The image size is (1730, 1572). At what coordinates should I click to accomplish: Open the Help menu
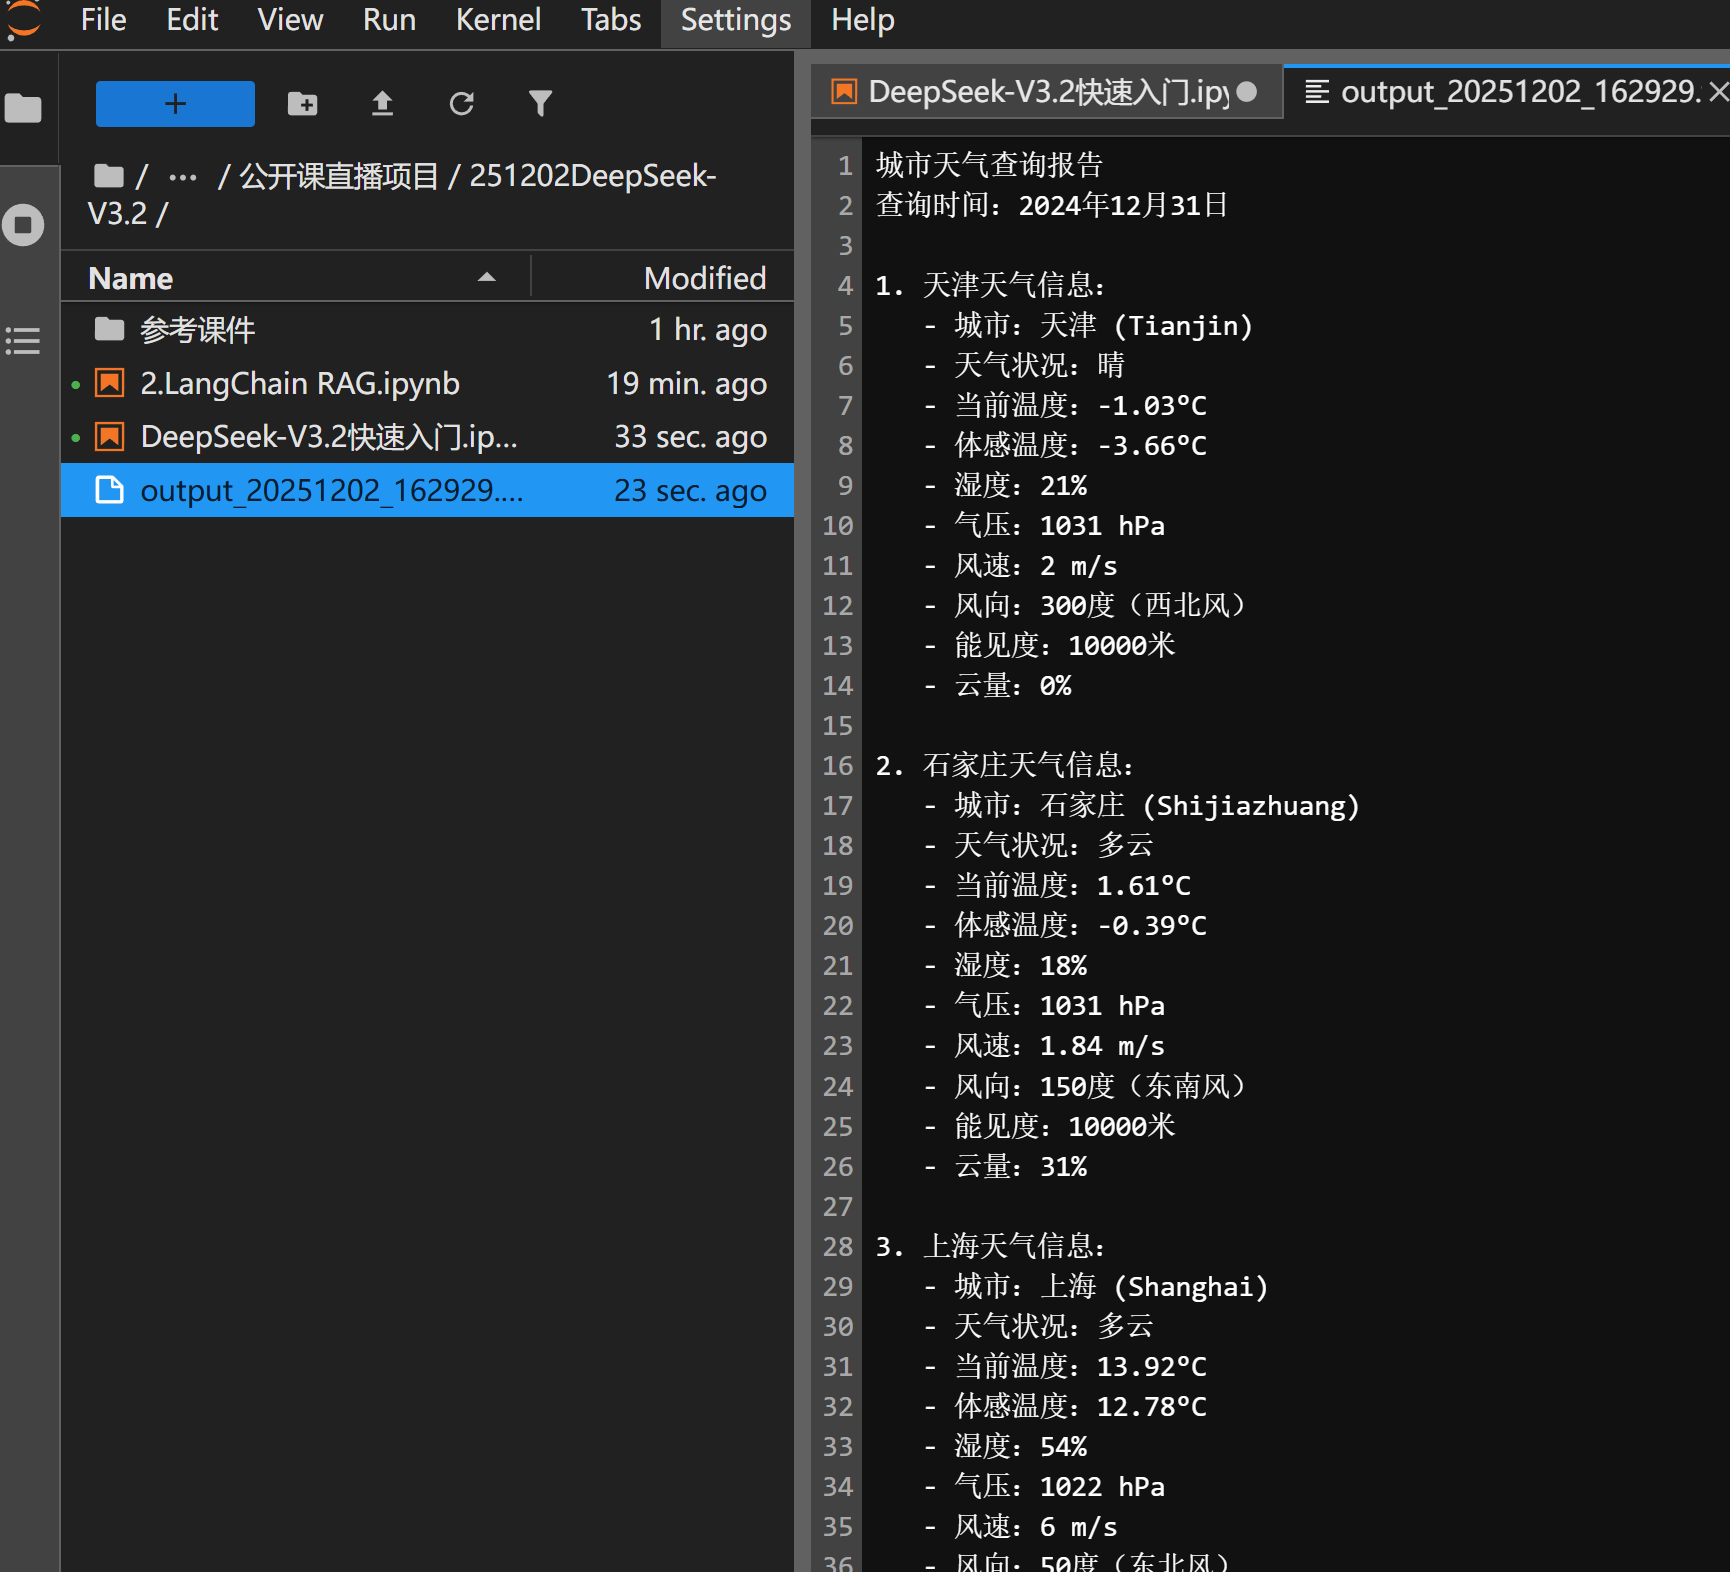pos(862,20)
